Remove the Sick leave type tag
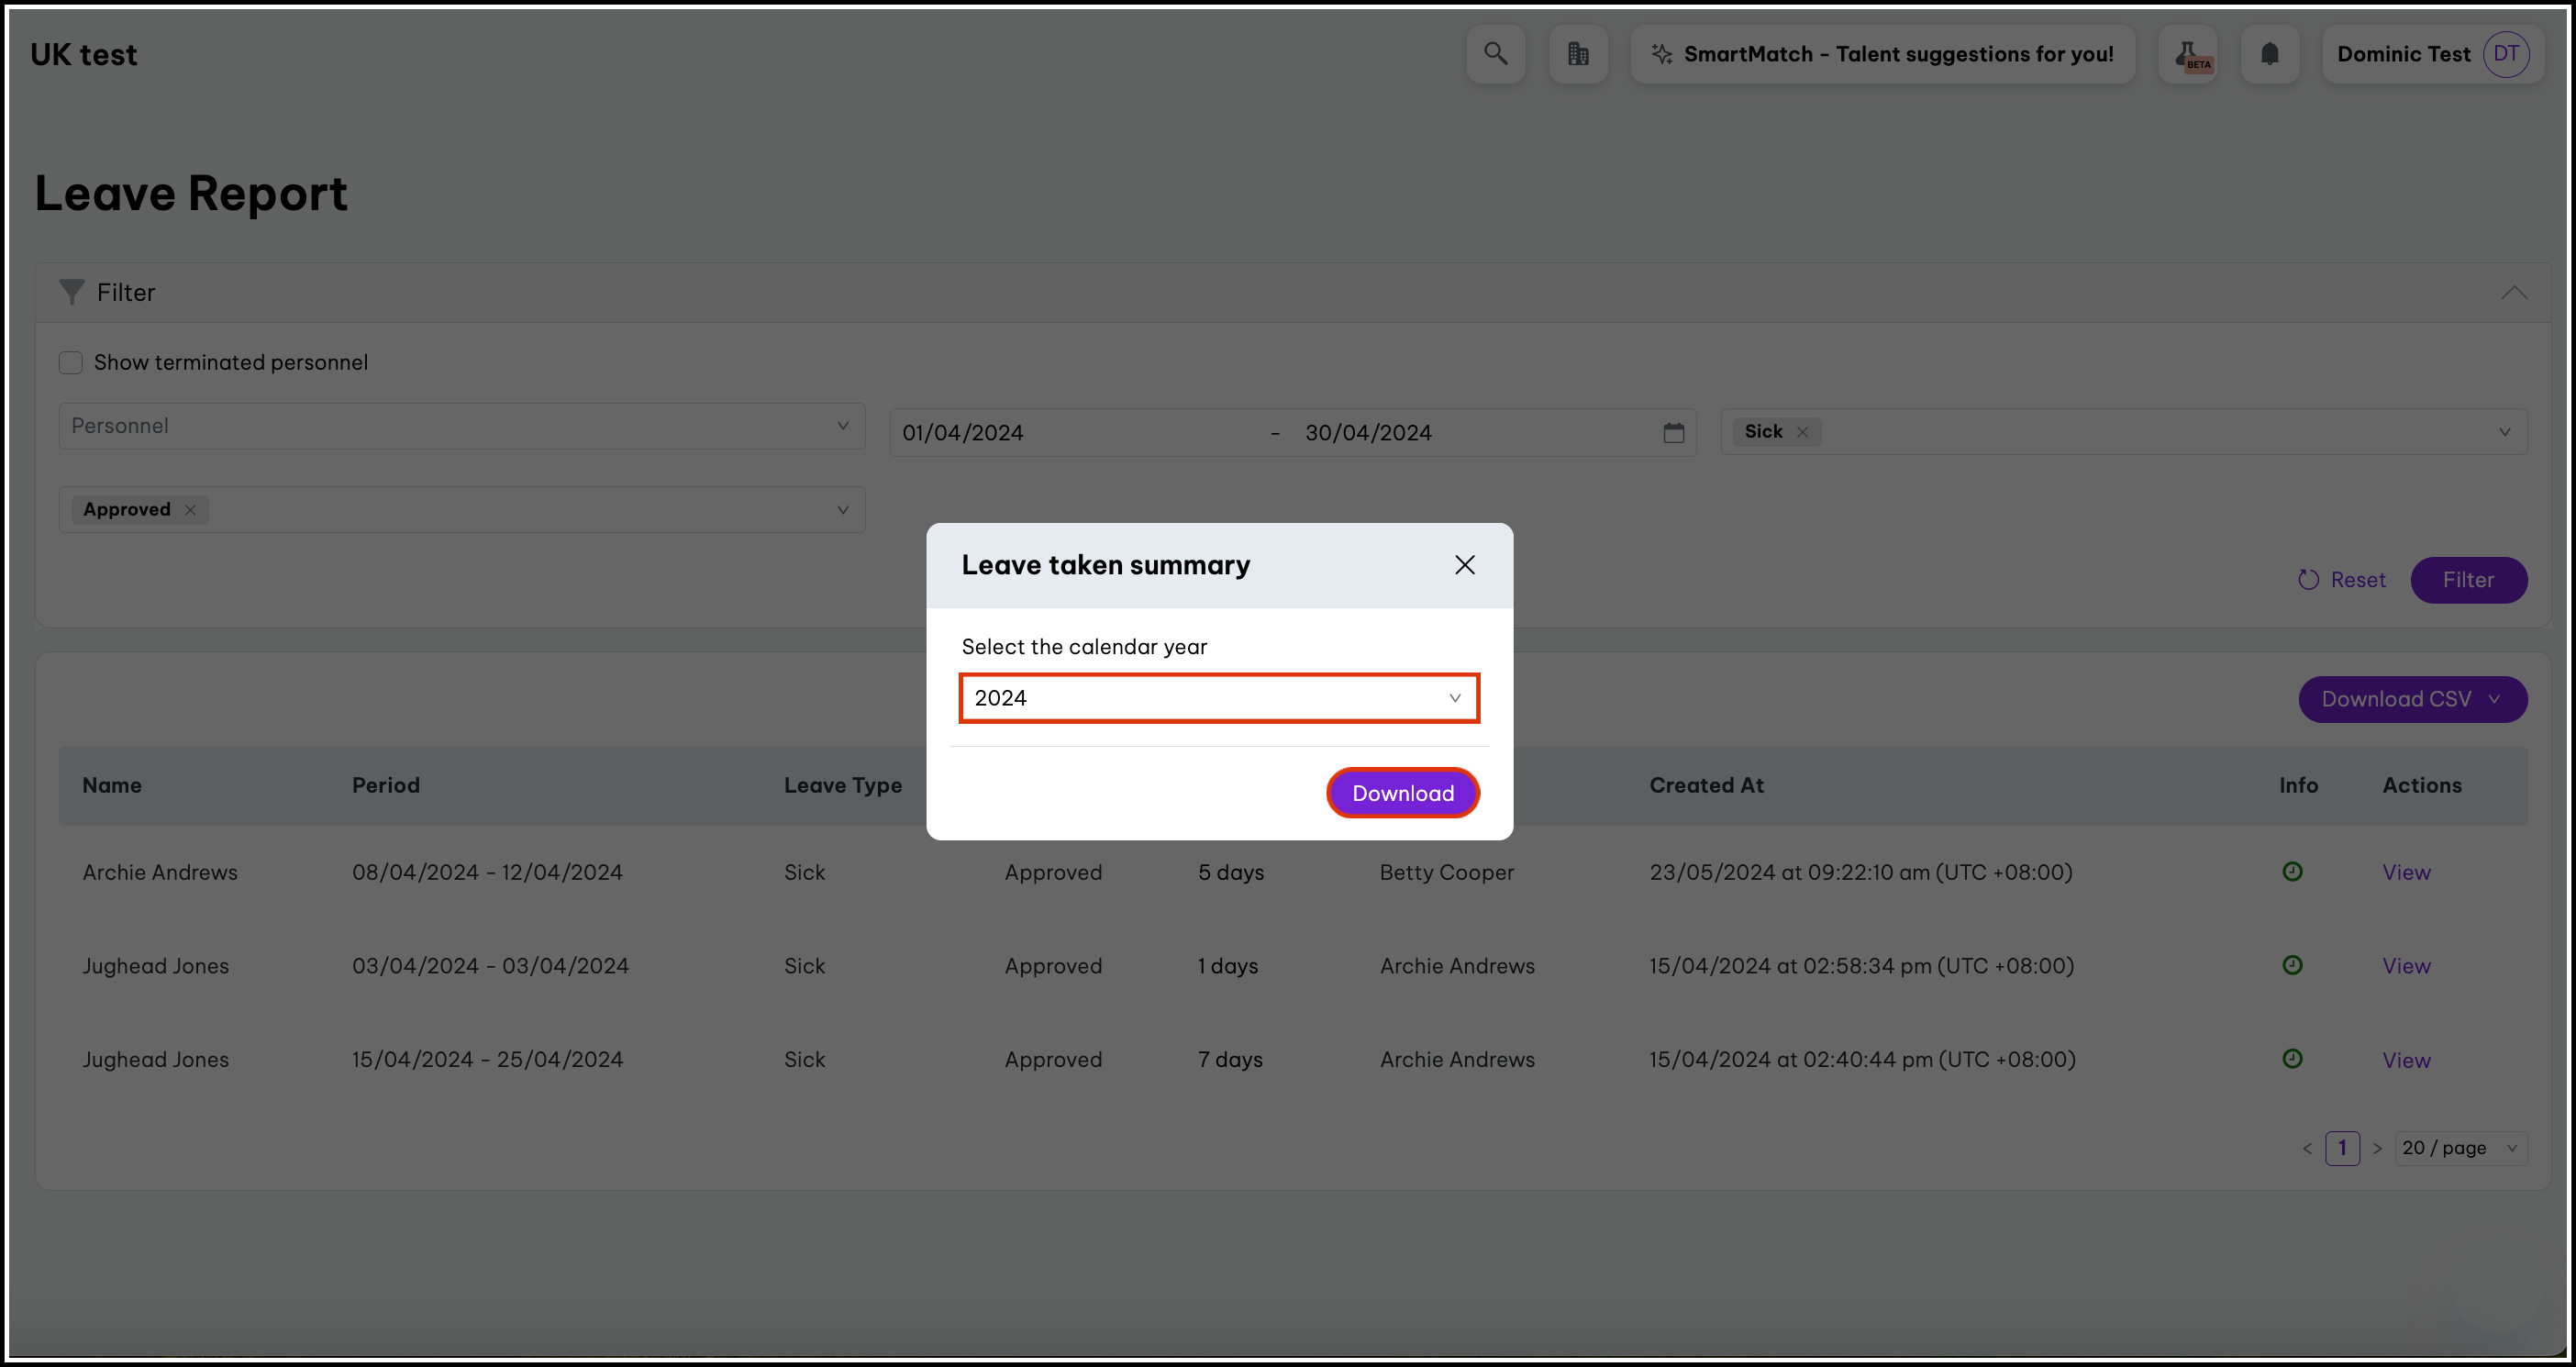2576x1367 pixels. click(x=1802, y=432)
